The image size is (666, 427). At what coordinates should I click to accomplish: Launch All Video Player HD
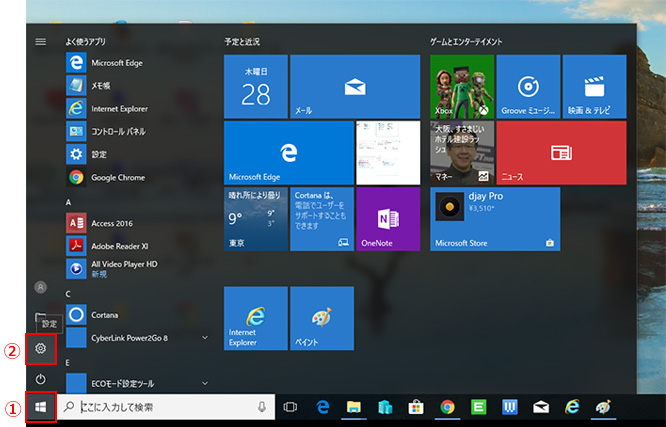coord(138,269)
